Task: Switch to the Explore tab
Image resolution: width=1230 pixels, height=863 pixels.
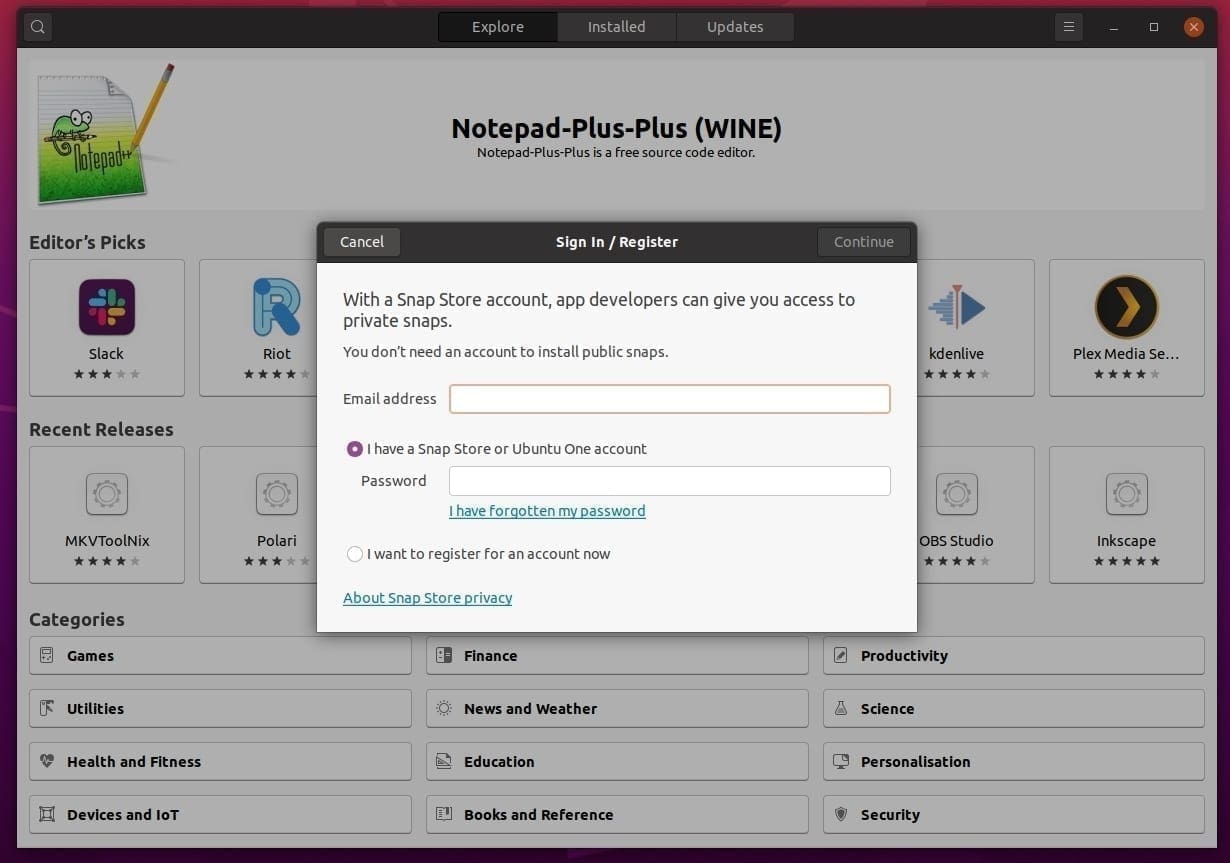Action: pyautogui.click(x=498, y=27)
